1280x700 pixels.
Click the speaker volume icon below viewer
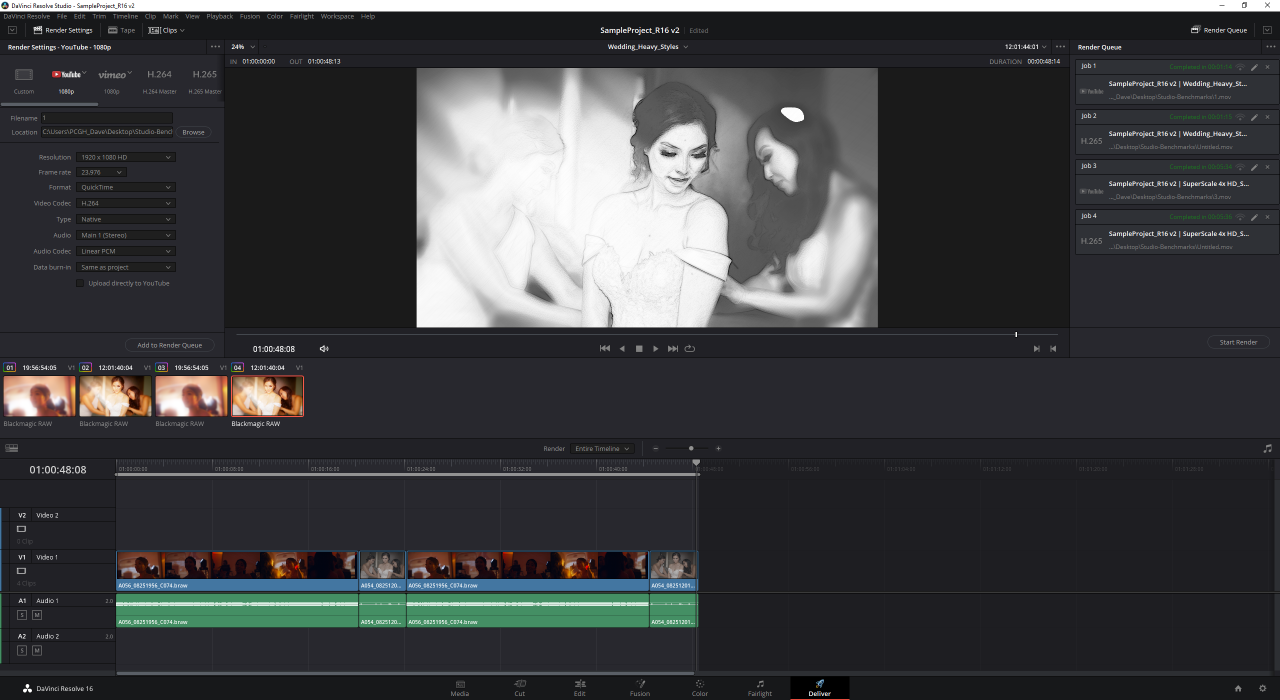pyautogui.click(x=324, y=349)
